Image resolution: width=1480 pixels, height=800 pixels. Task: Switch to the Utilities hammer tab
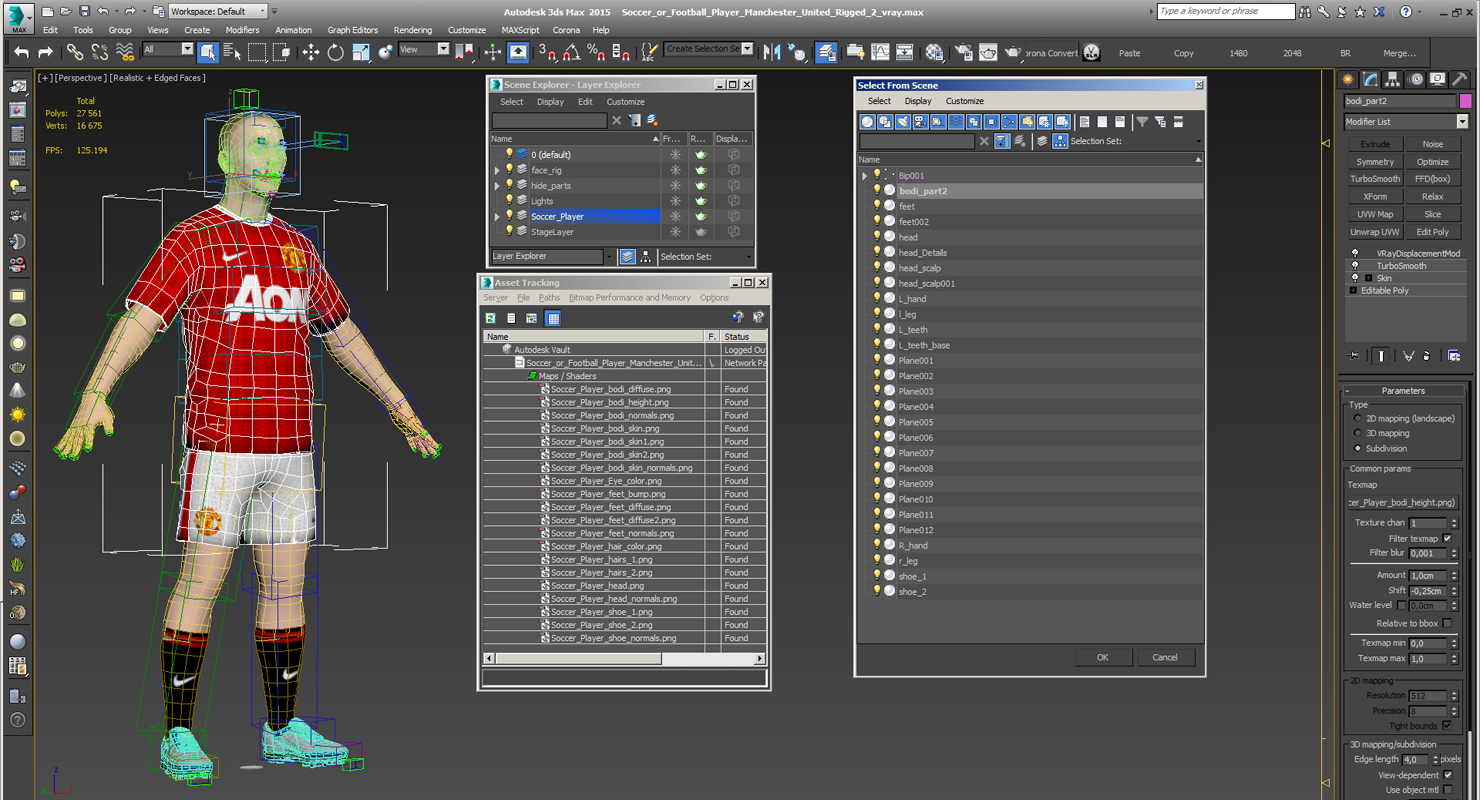point(1461,79)
